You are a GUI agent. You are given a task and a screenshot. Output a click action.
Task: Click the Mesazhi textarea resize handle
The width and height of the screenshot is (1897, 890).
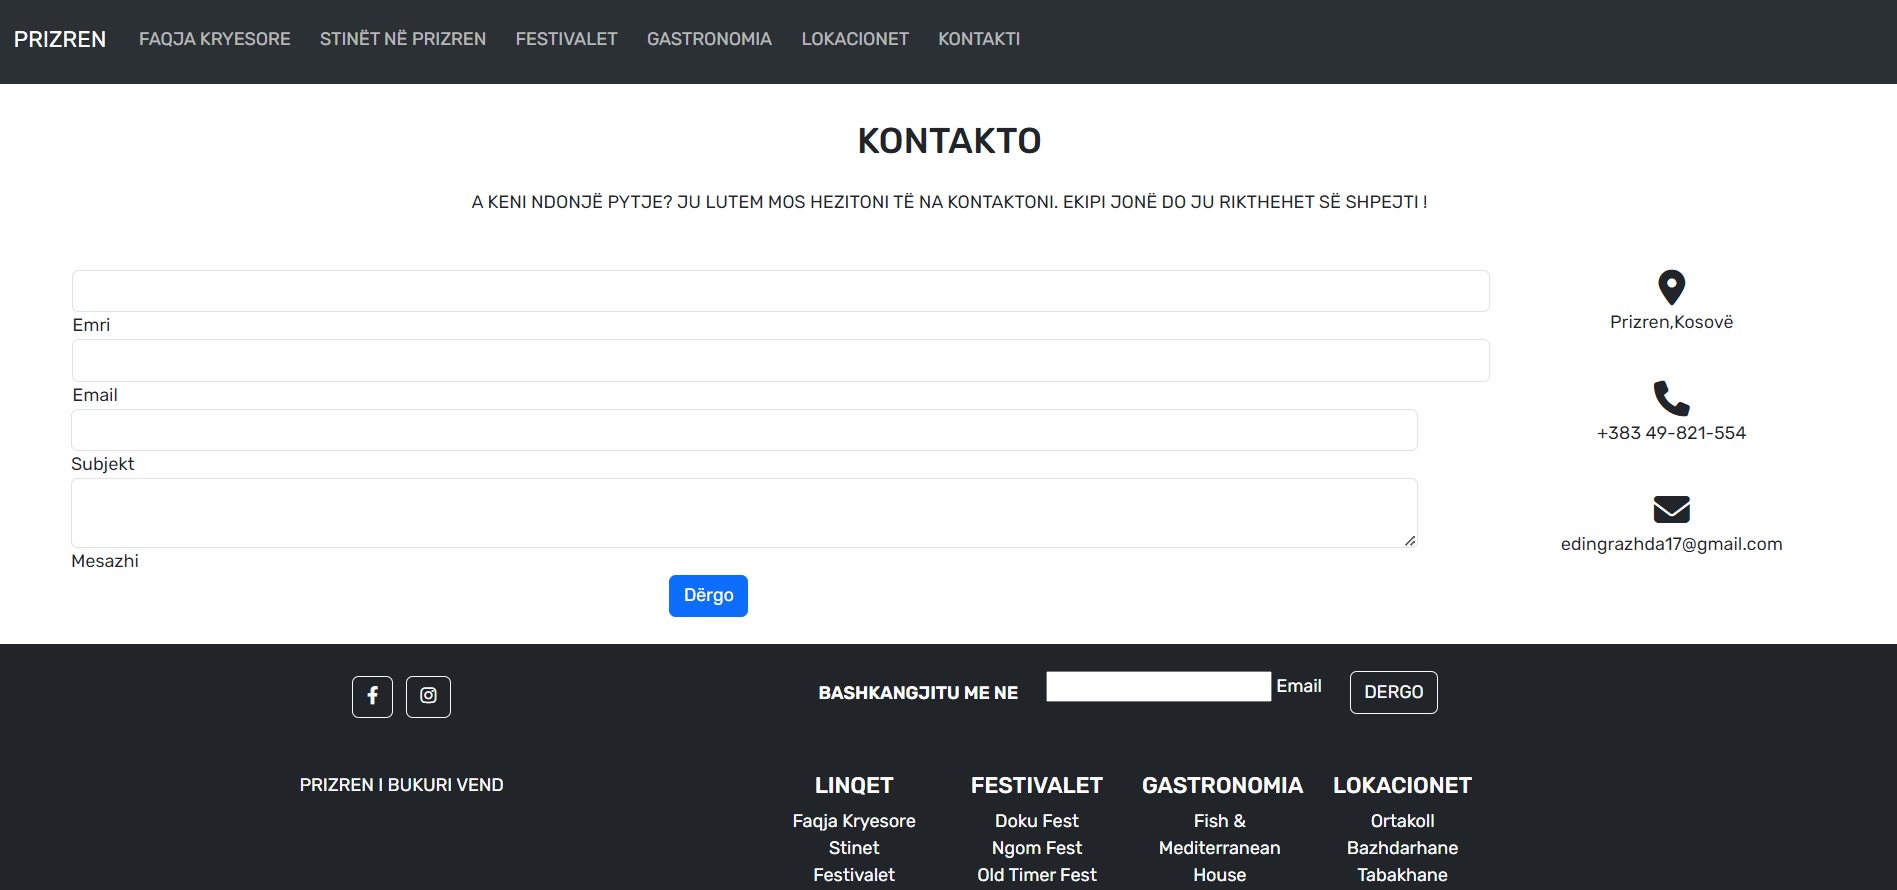pos(1410,541)
